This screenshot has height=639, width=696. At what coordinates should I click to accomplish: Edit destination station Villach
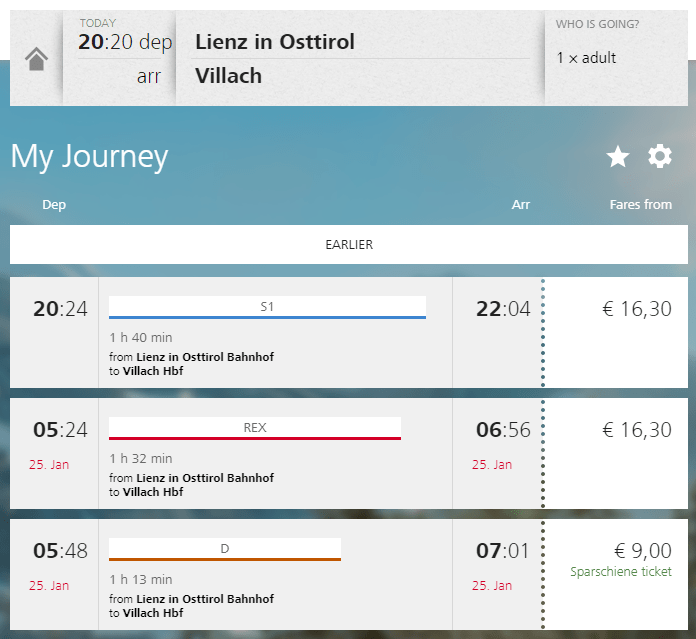229,76
